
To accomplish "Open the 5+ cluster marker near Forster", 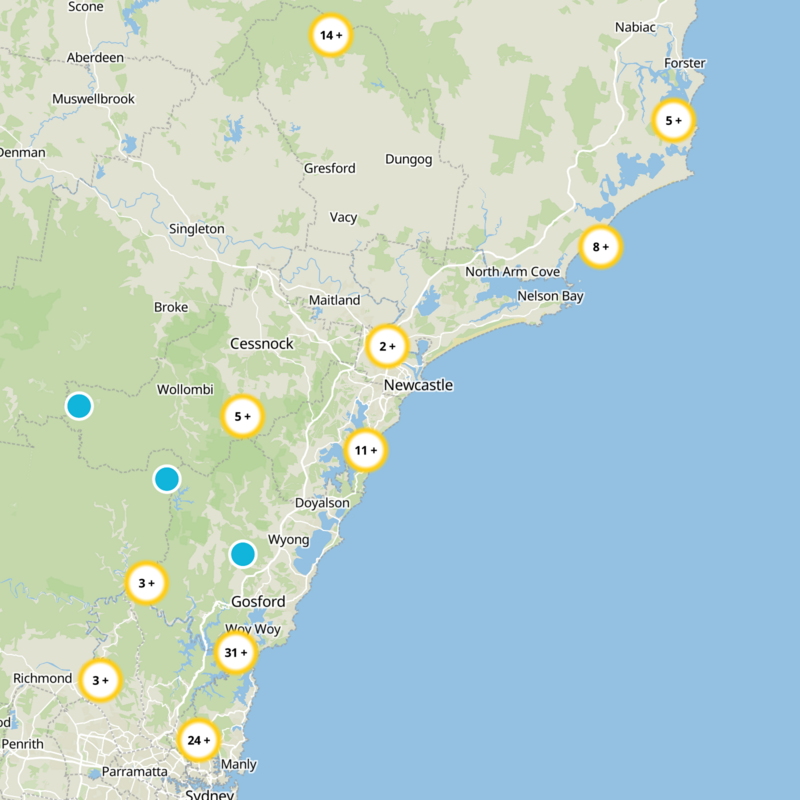I will click(x=673, y=121).
